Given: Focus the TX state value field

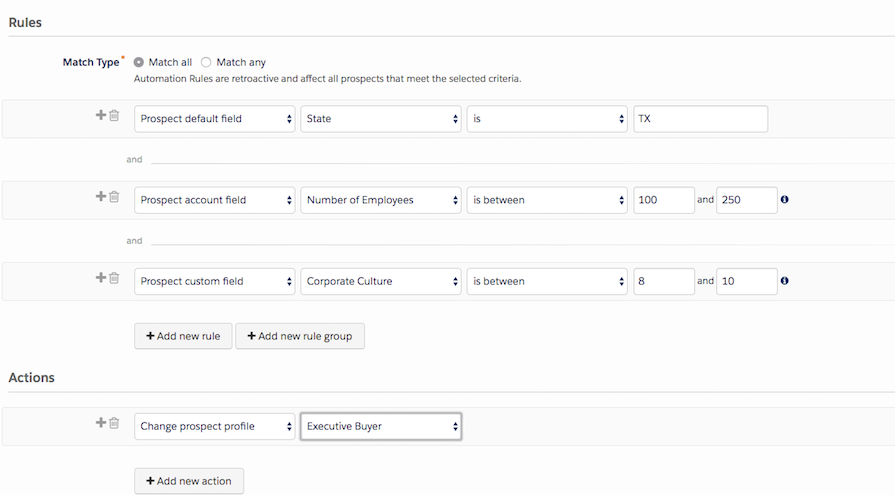Looking at the screenshot, I should (700, 119).
